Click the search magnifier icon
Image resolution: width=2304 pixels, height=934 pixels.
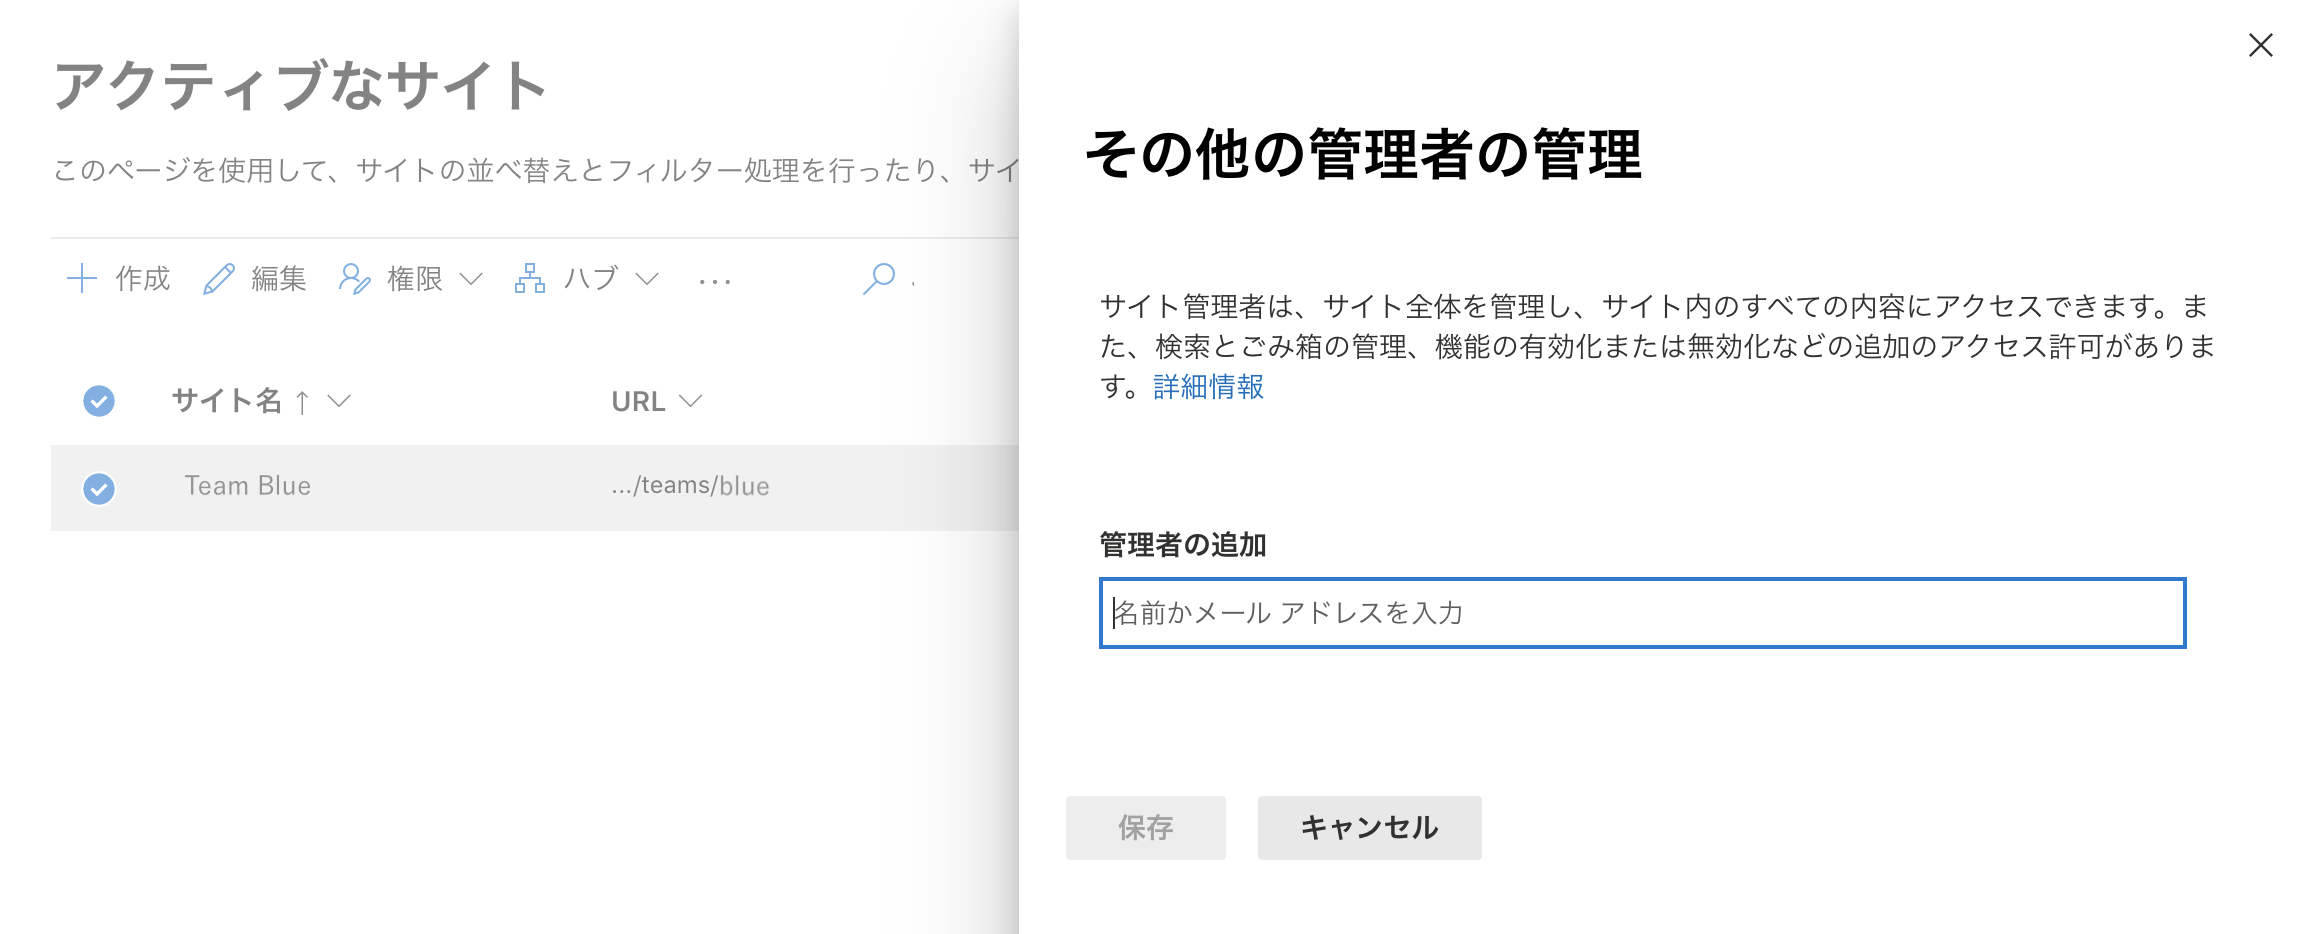pyautogui.click(x=881, y=280)
